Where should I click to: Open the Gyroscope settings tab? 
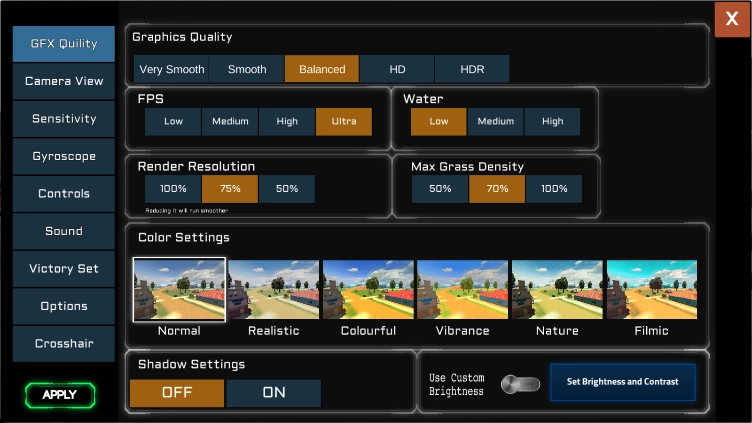coord(64,157)
